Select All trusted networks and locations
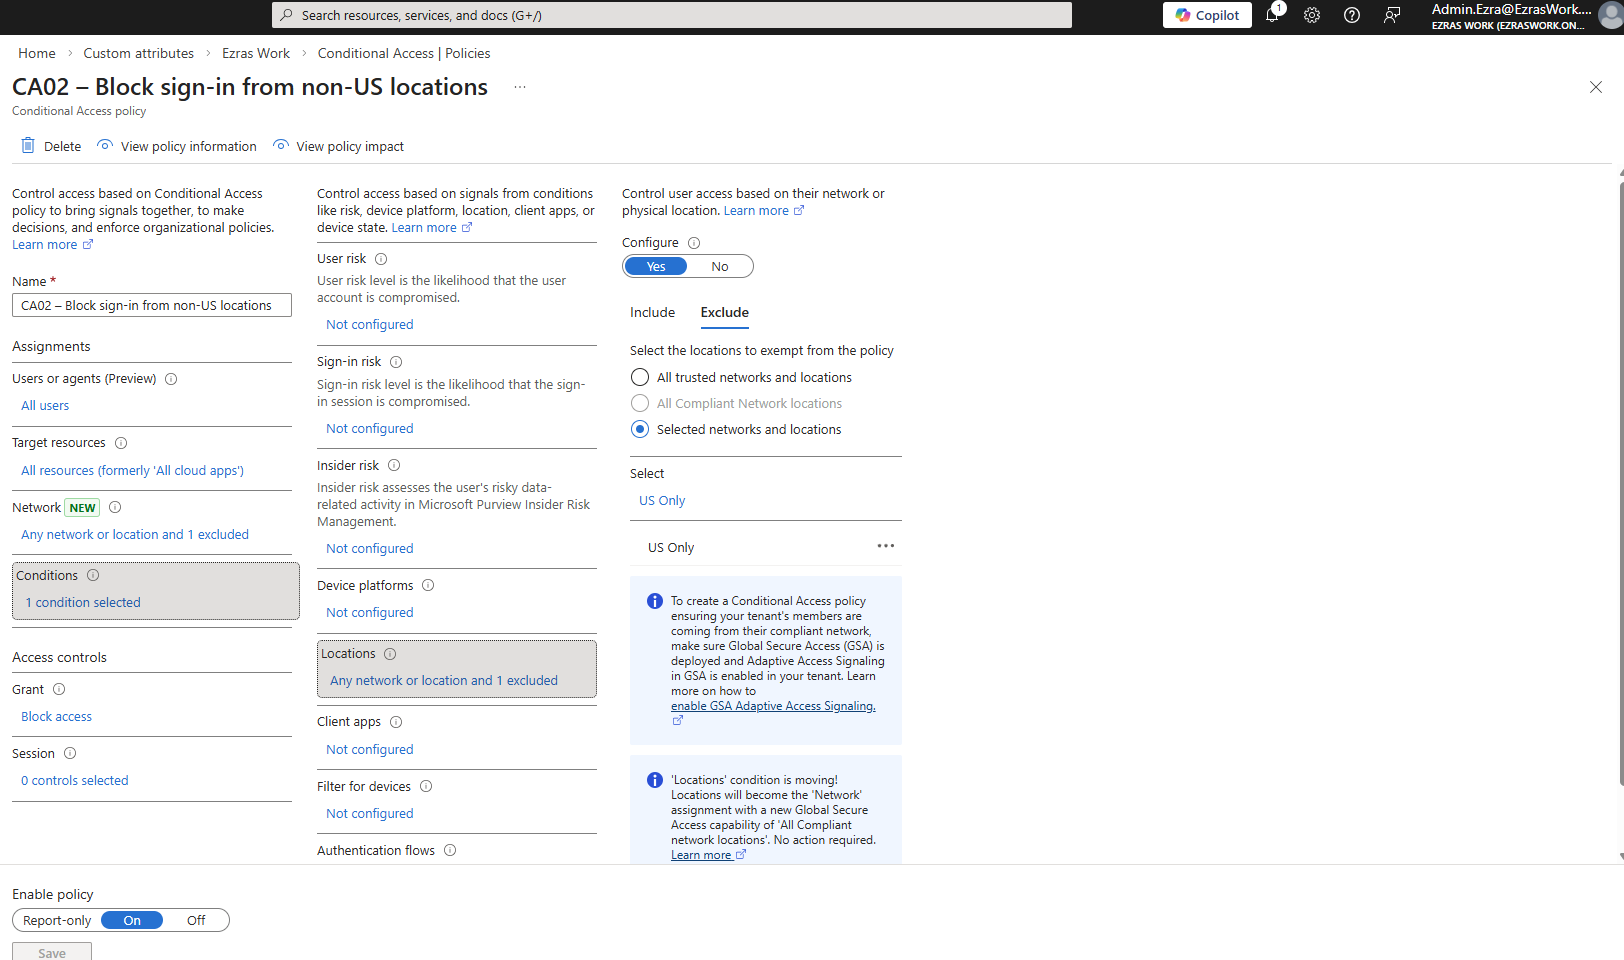The width and height of the screenshot is (1624, 960). [640, 378]
